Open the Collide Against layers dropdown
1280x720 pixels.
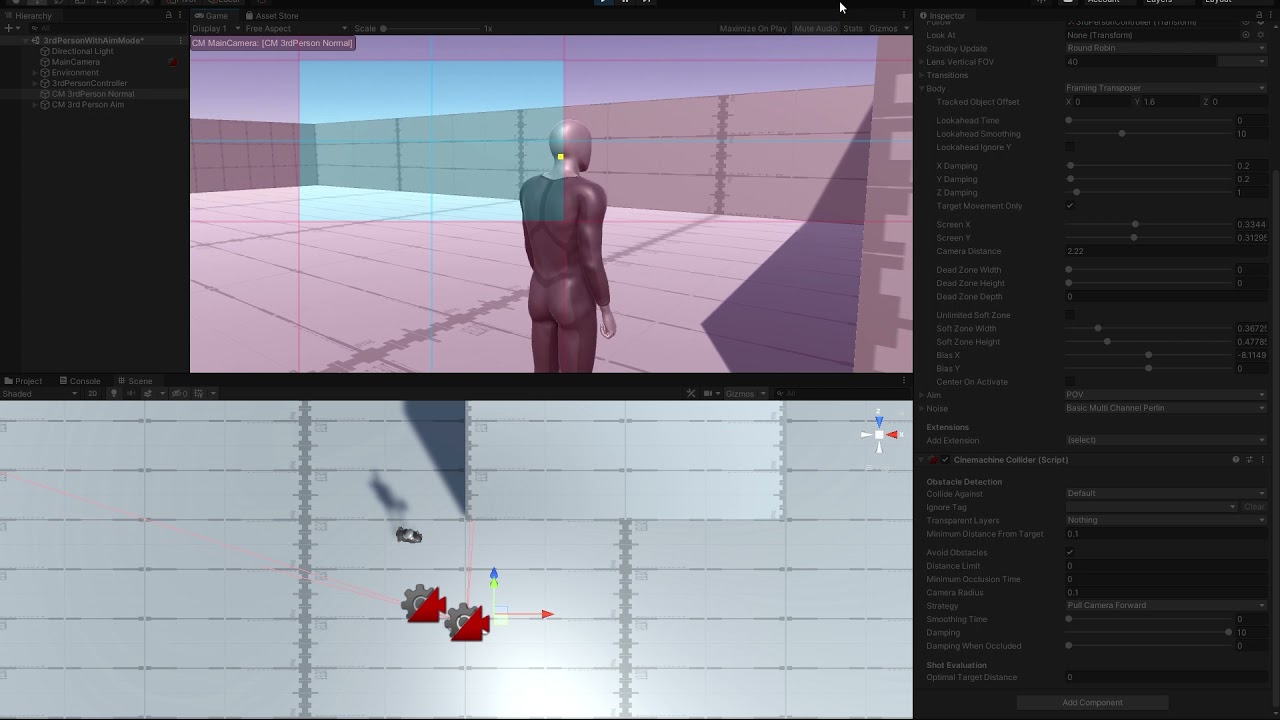click(x=1165, y=493)
